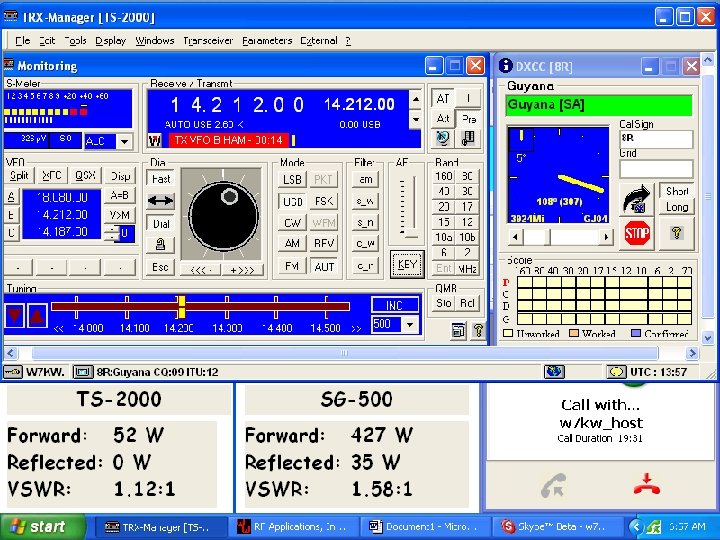Click the <<< - dial step button
Screen dimensions: 720x540
pos(200,270)
